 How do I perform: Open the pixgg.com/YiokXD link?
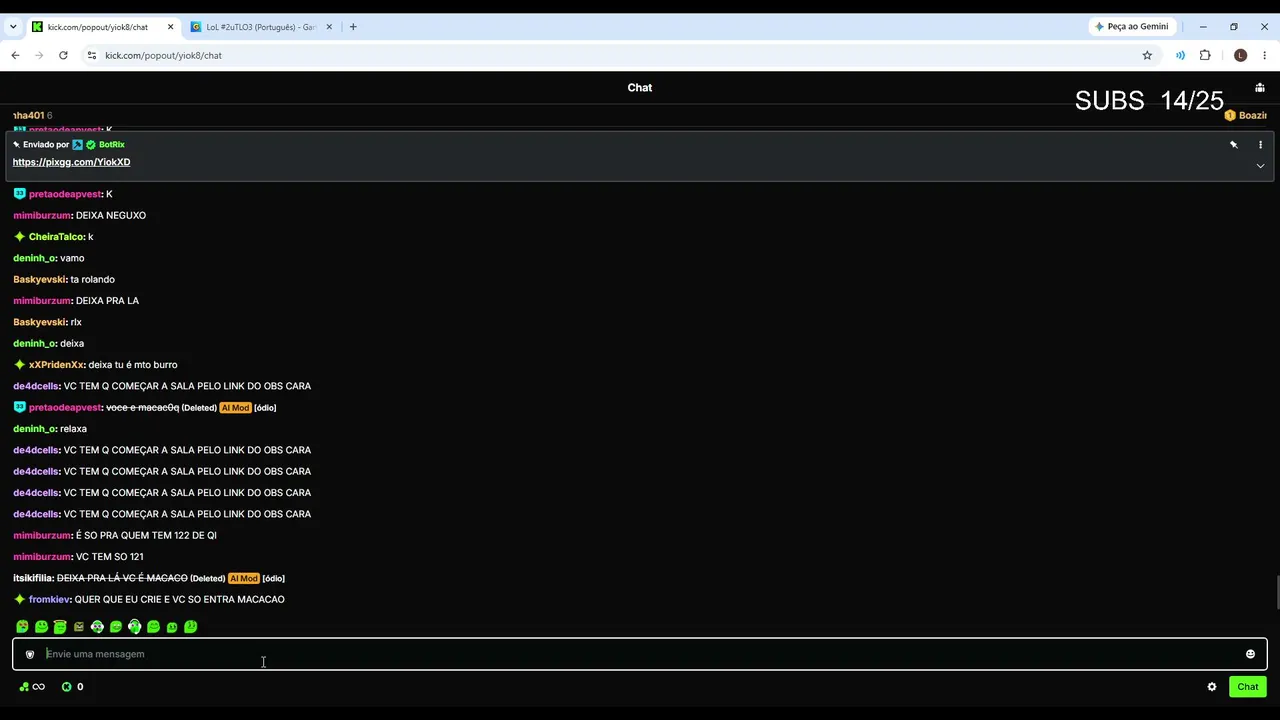(71, 162)
